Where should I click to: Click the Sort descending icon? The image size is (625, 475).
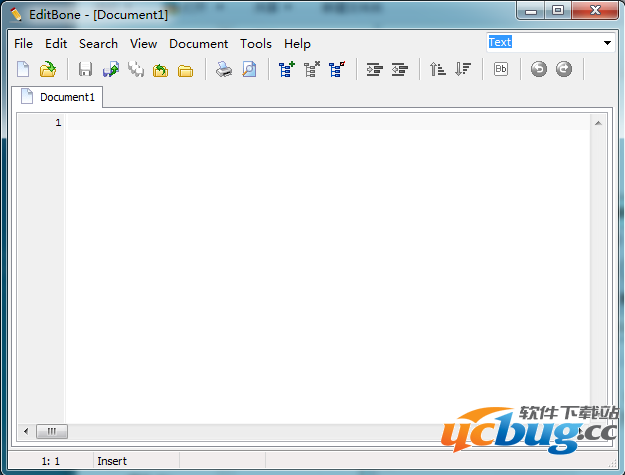pyautogui.click(x=463, y=70)
